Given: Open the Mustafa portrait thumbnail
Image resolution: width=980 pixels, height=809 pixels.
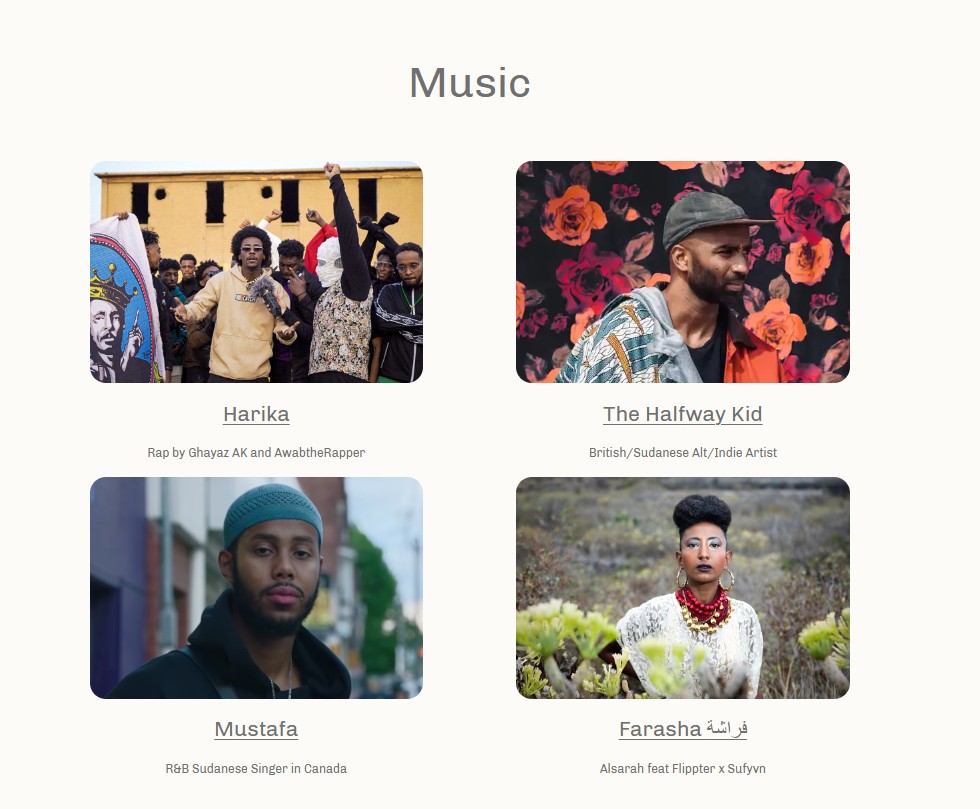Looking at the screenshot, I should point(256,588).
